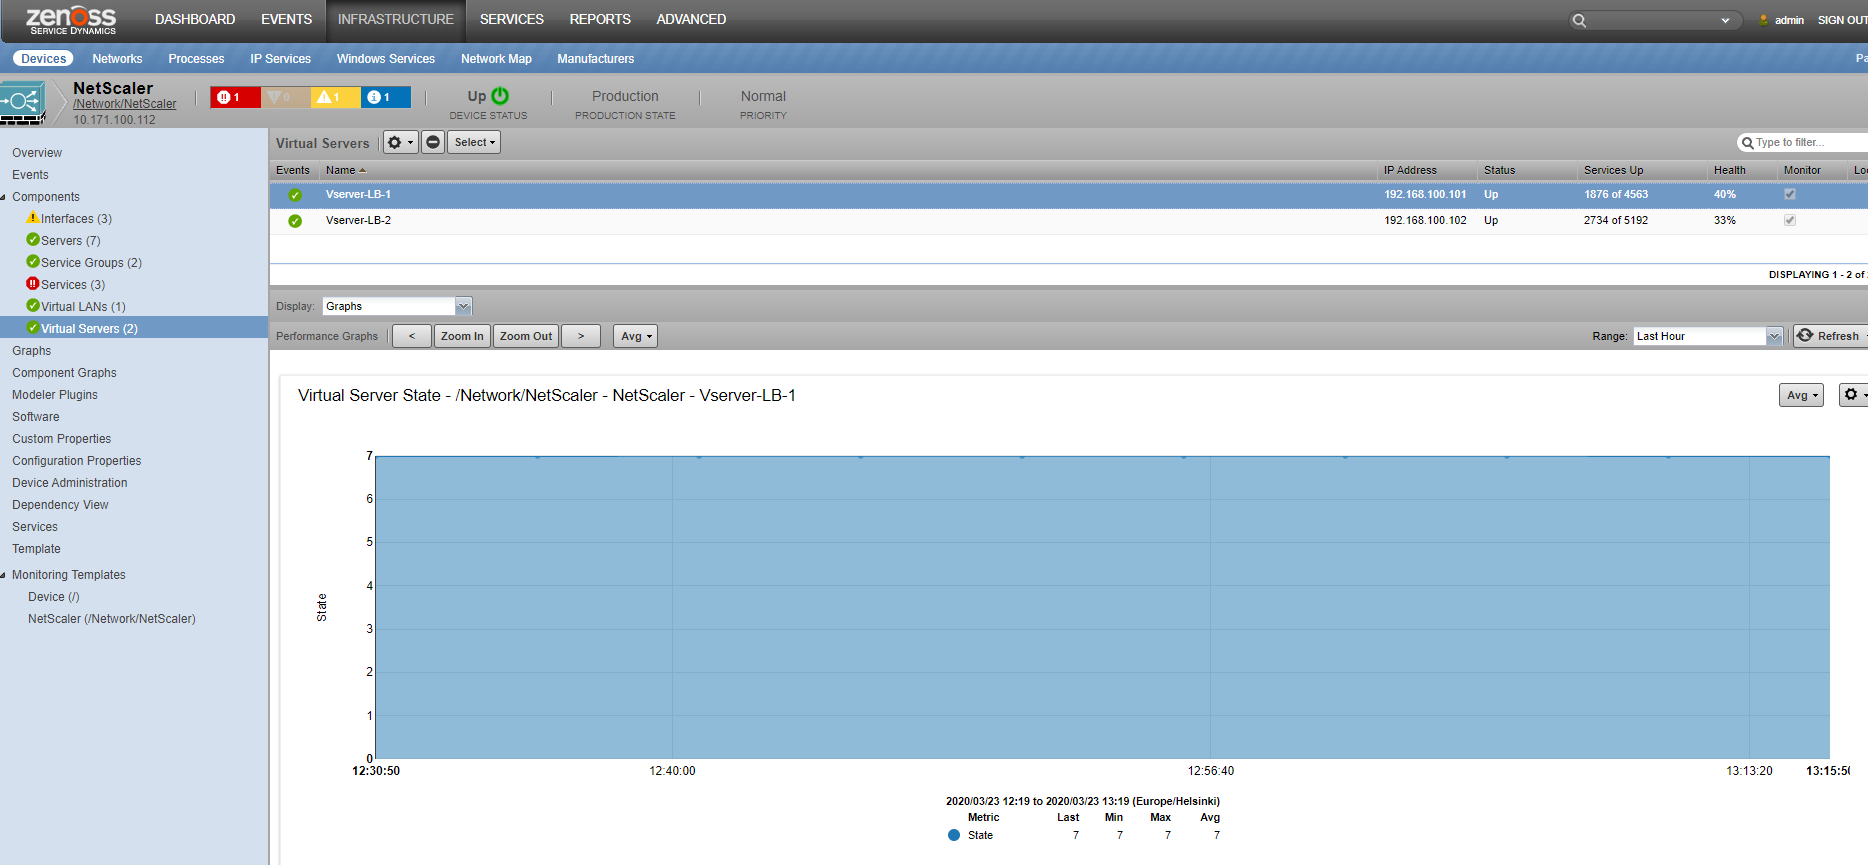Click the blue State legend dot
The width and height of the screenshot is (1868, 865).
tap(954, 835)
